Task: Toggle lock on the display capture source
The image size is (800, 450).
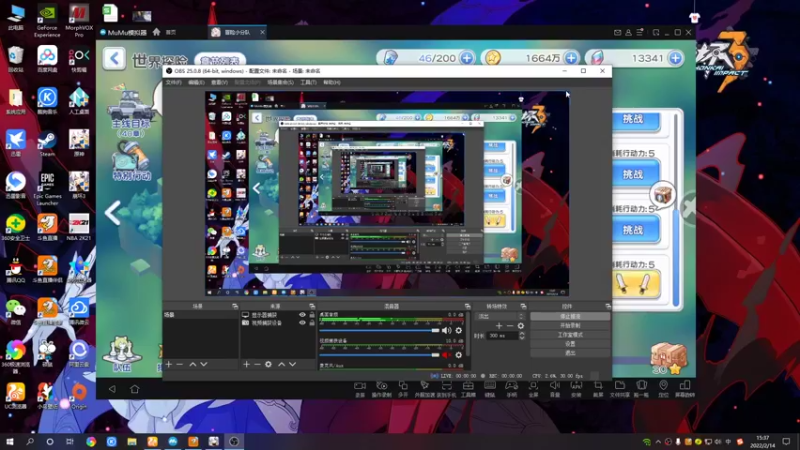Action: point(312,315)
